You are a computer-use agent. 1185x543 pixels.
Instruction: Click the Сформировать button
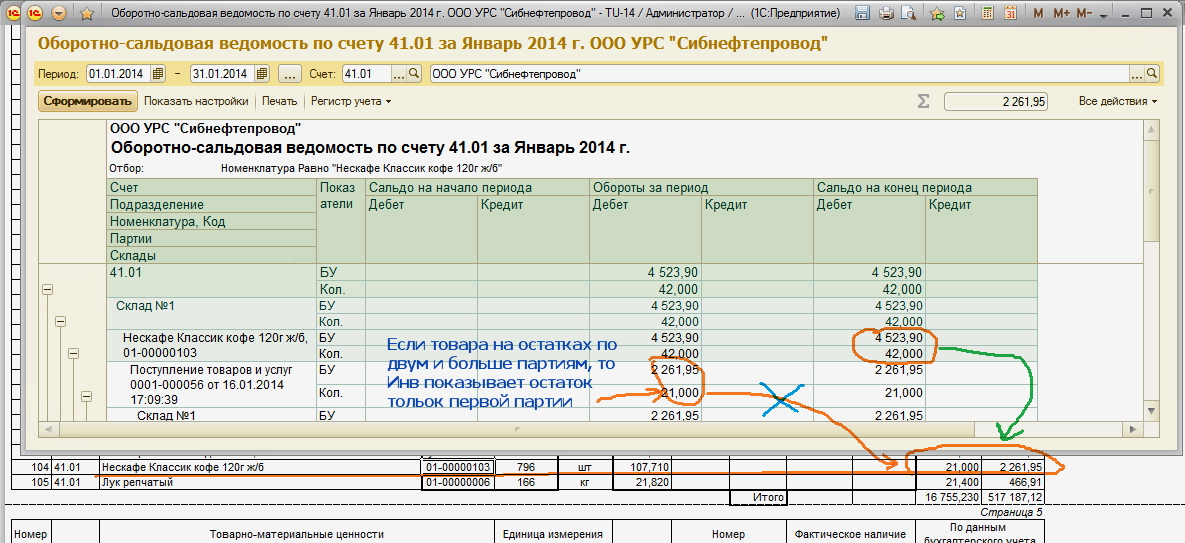coord(87,101)
